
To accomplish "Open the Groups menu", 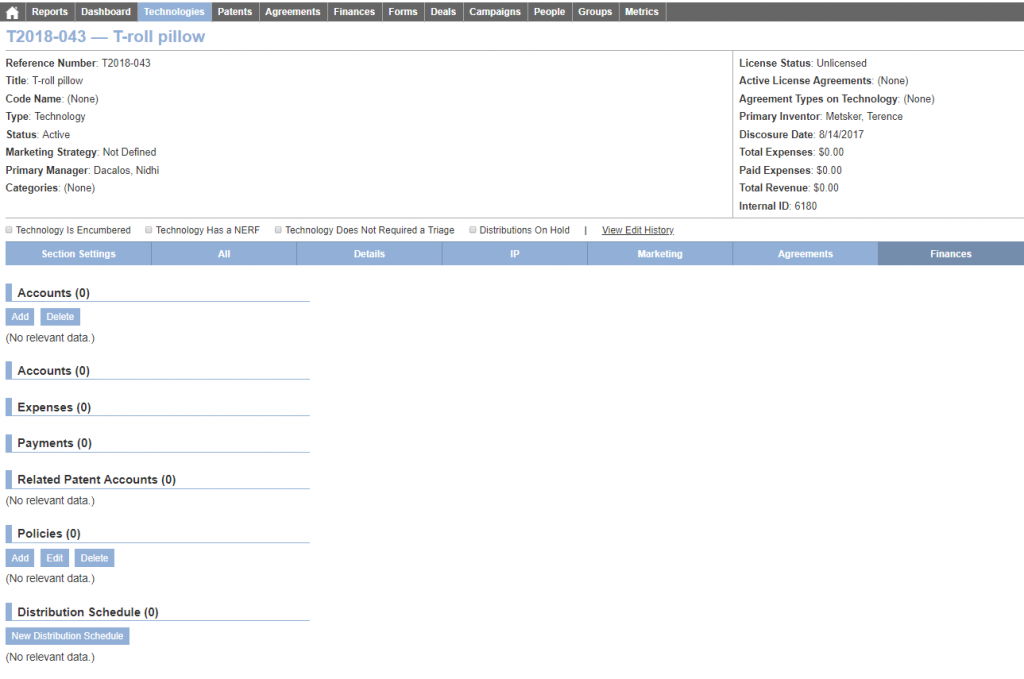I will pos(595,12).
